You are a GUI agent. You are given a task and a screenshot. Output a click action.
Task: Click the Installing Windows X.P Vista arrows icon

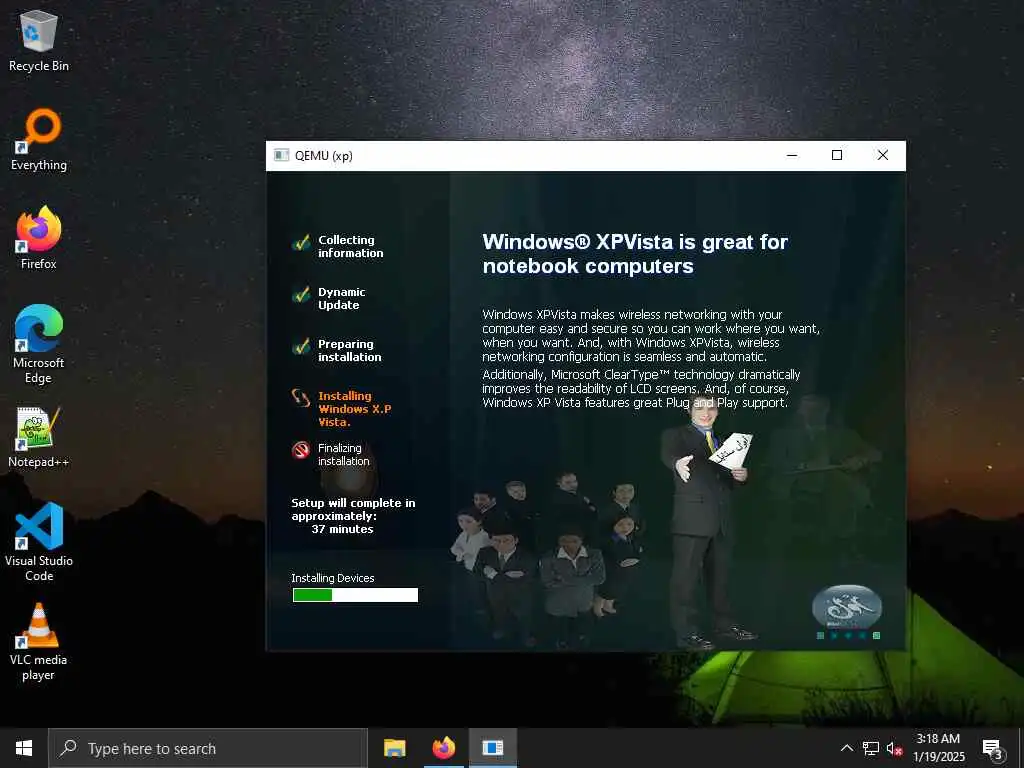coord(301,398)
